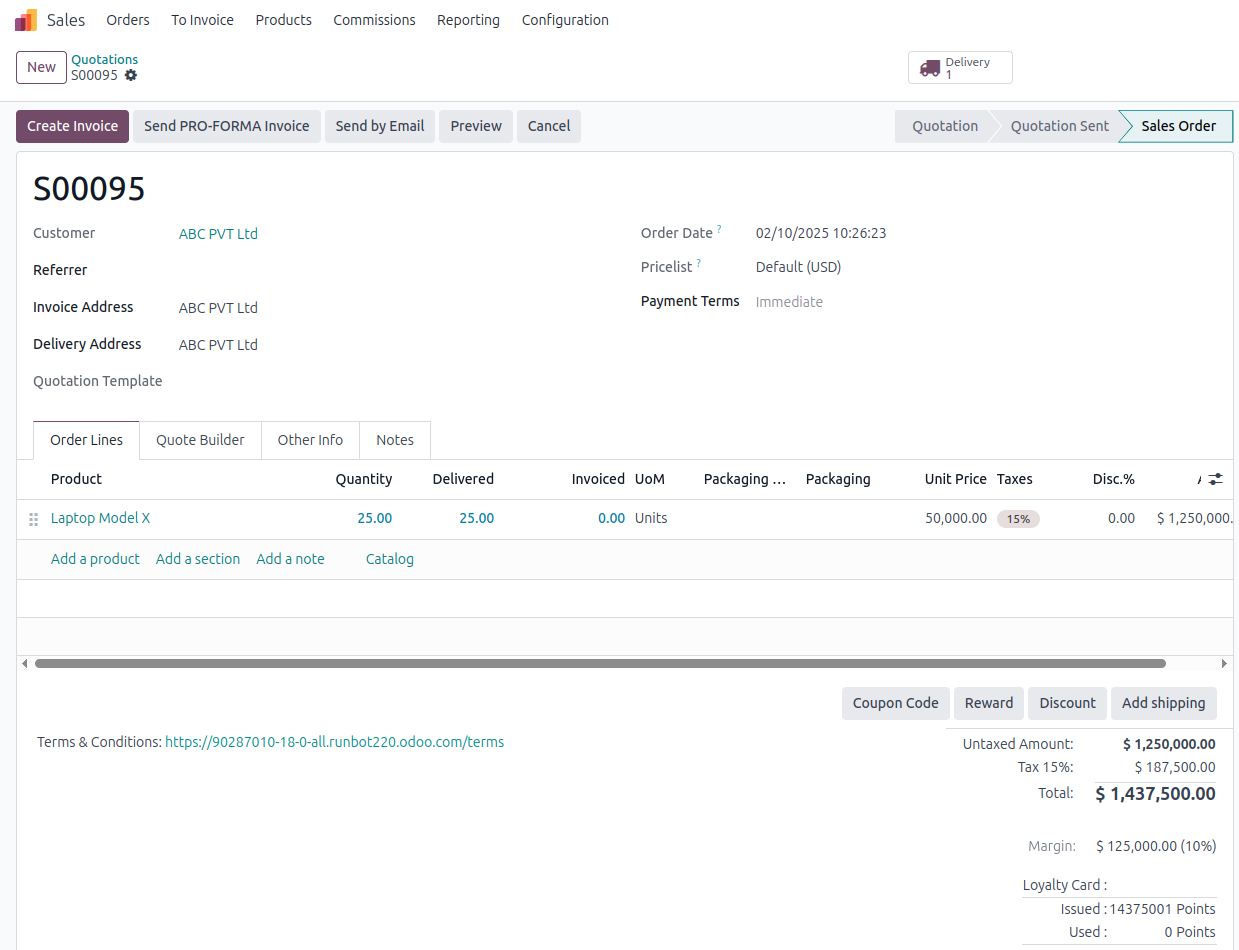The width and height of the screenshot is (1239, 950).
Task: Switch to the Other Info tab
Action: click(310, 440)
